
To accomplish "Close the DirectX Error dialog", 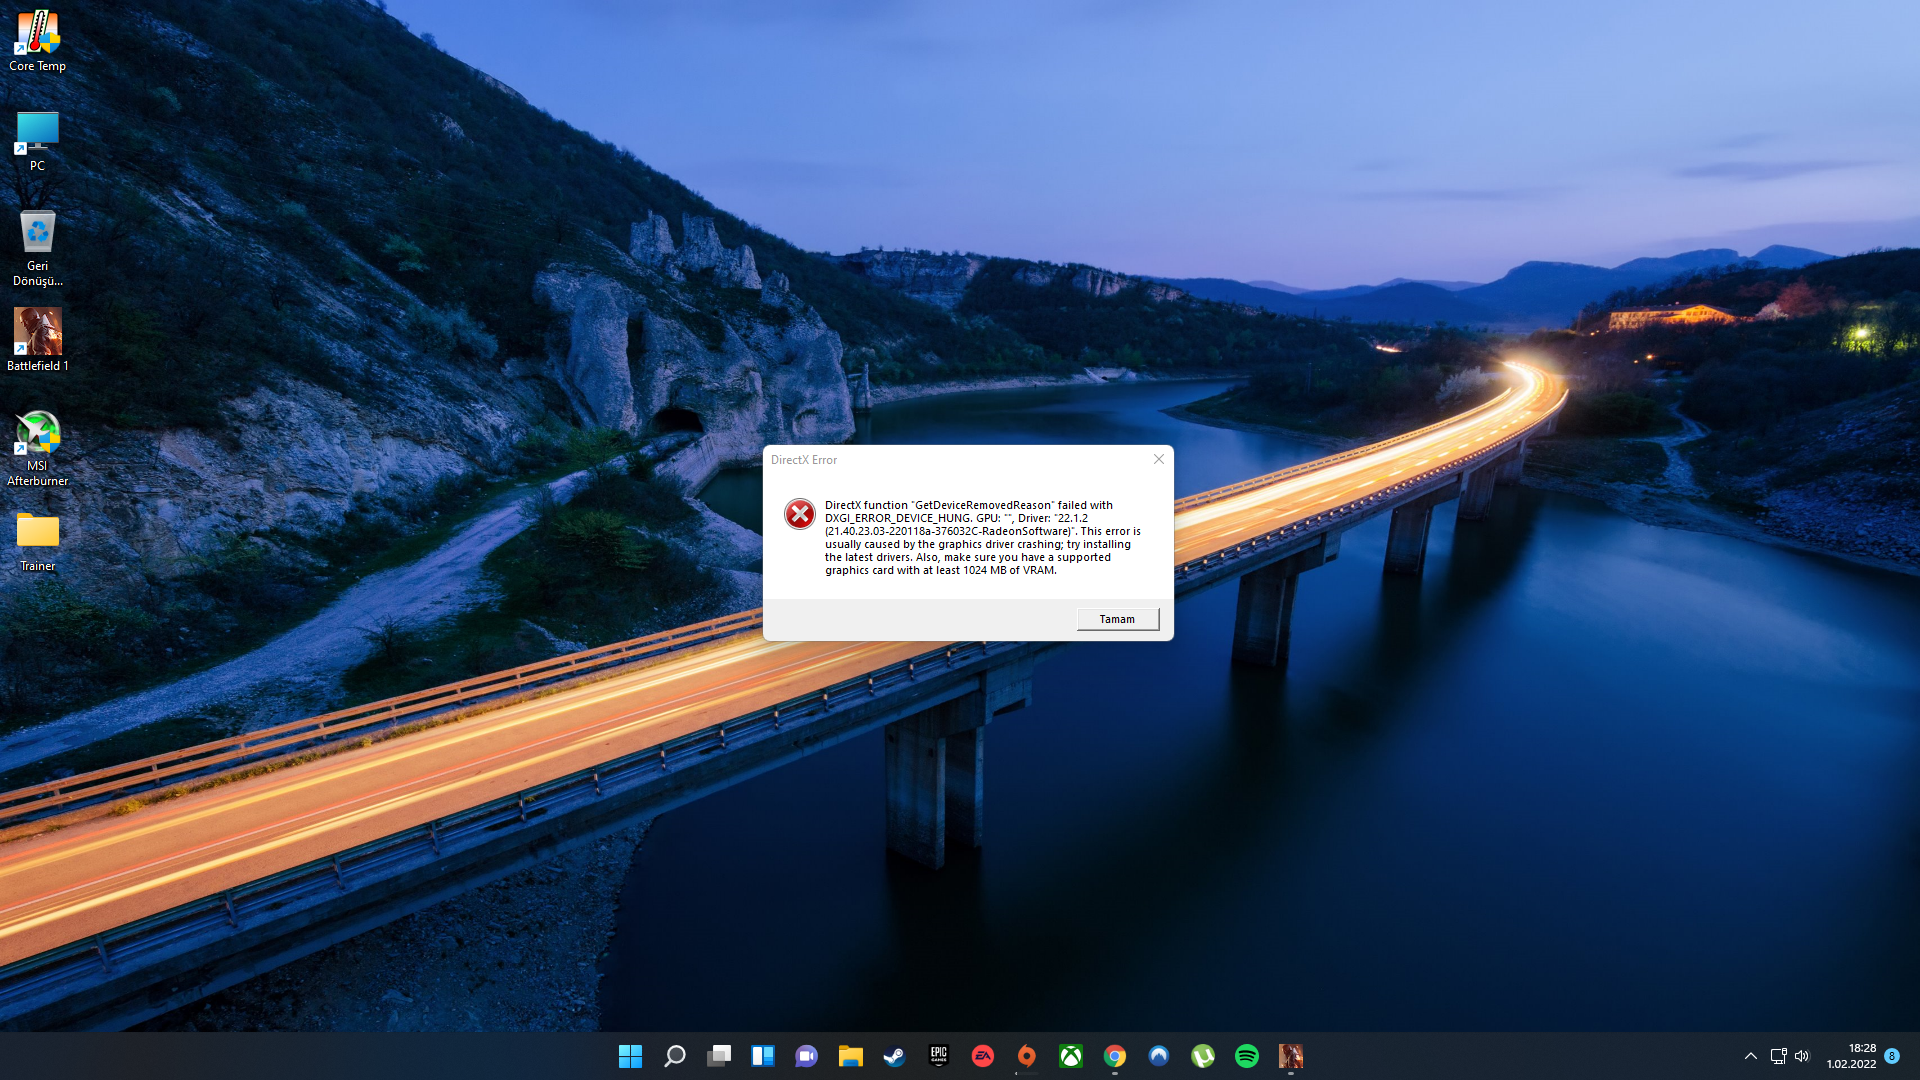I will 1158,459.
